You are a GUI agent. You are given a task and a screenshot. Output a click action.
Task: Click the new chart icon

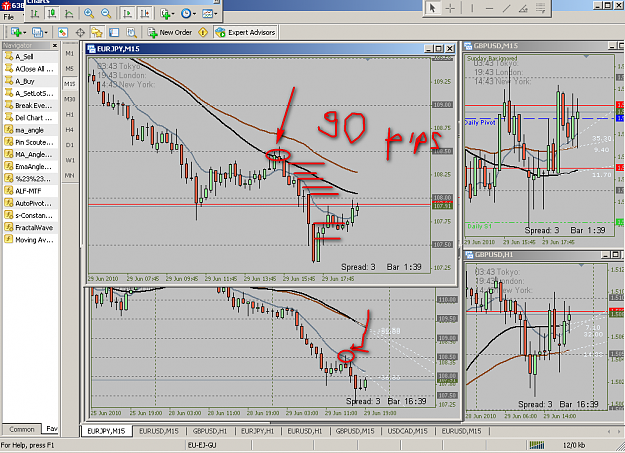[16, 32]
